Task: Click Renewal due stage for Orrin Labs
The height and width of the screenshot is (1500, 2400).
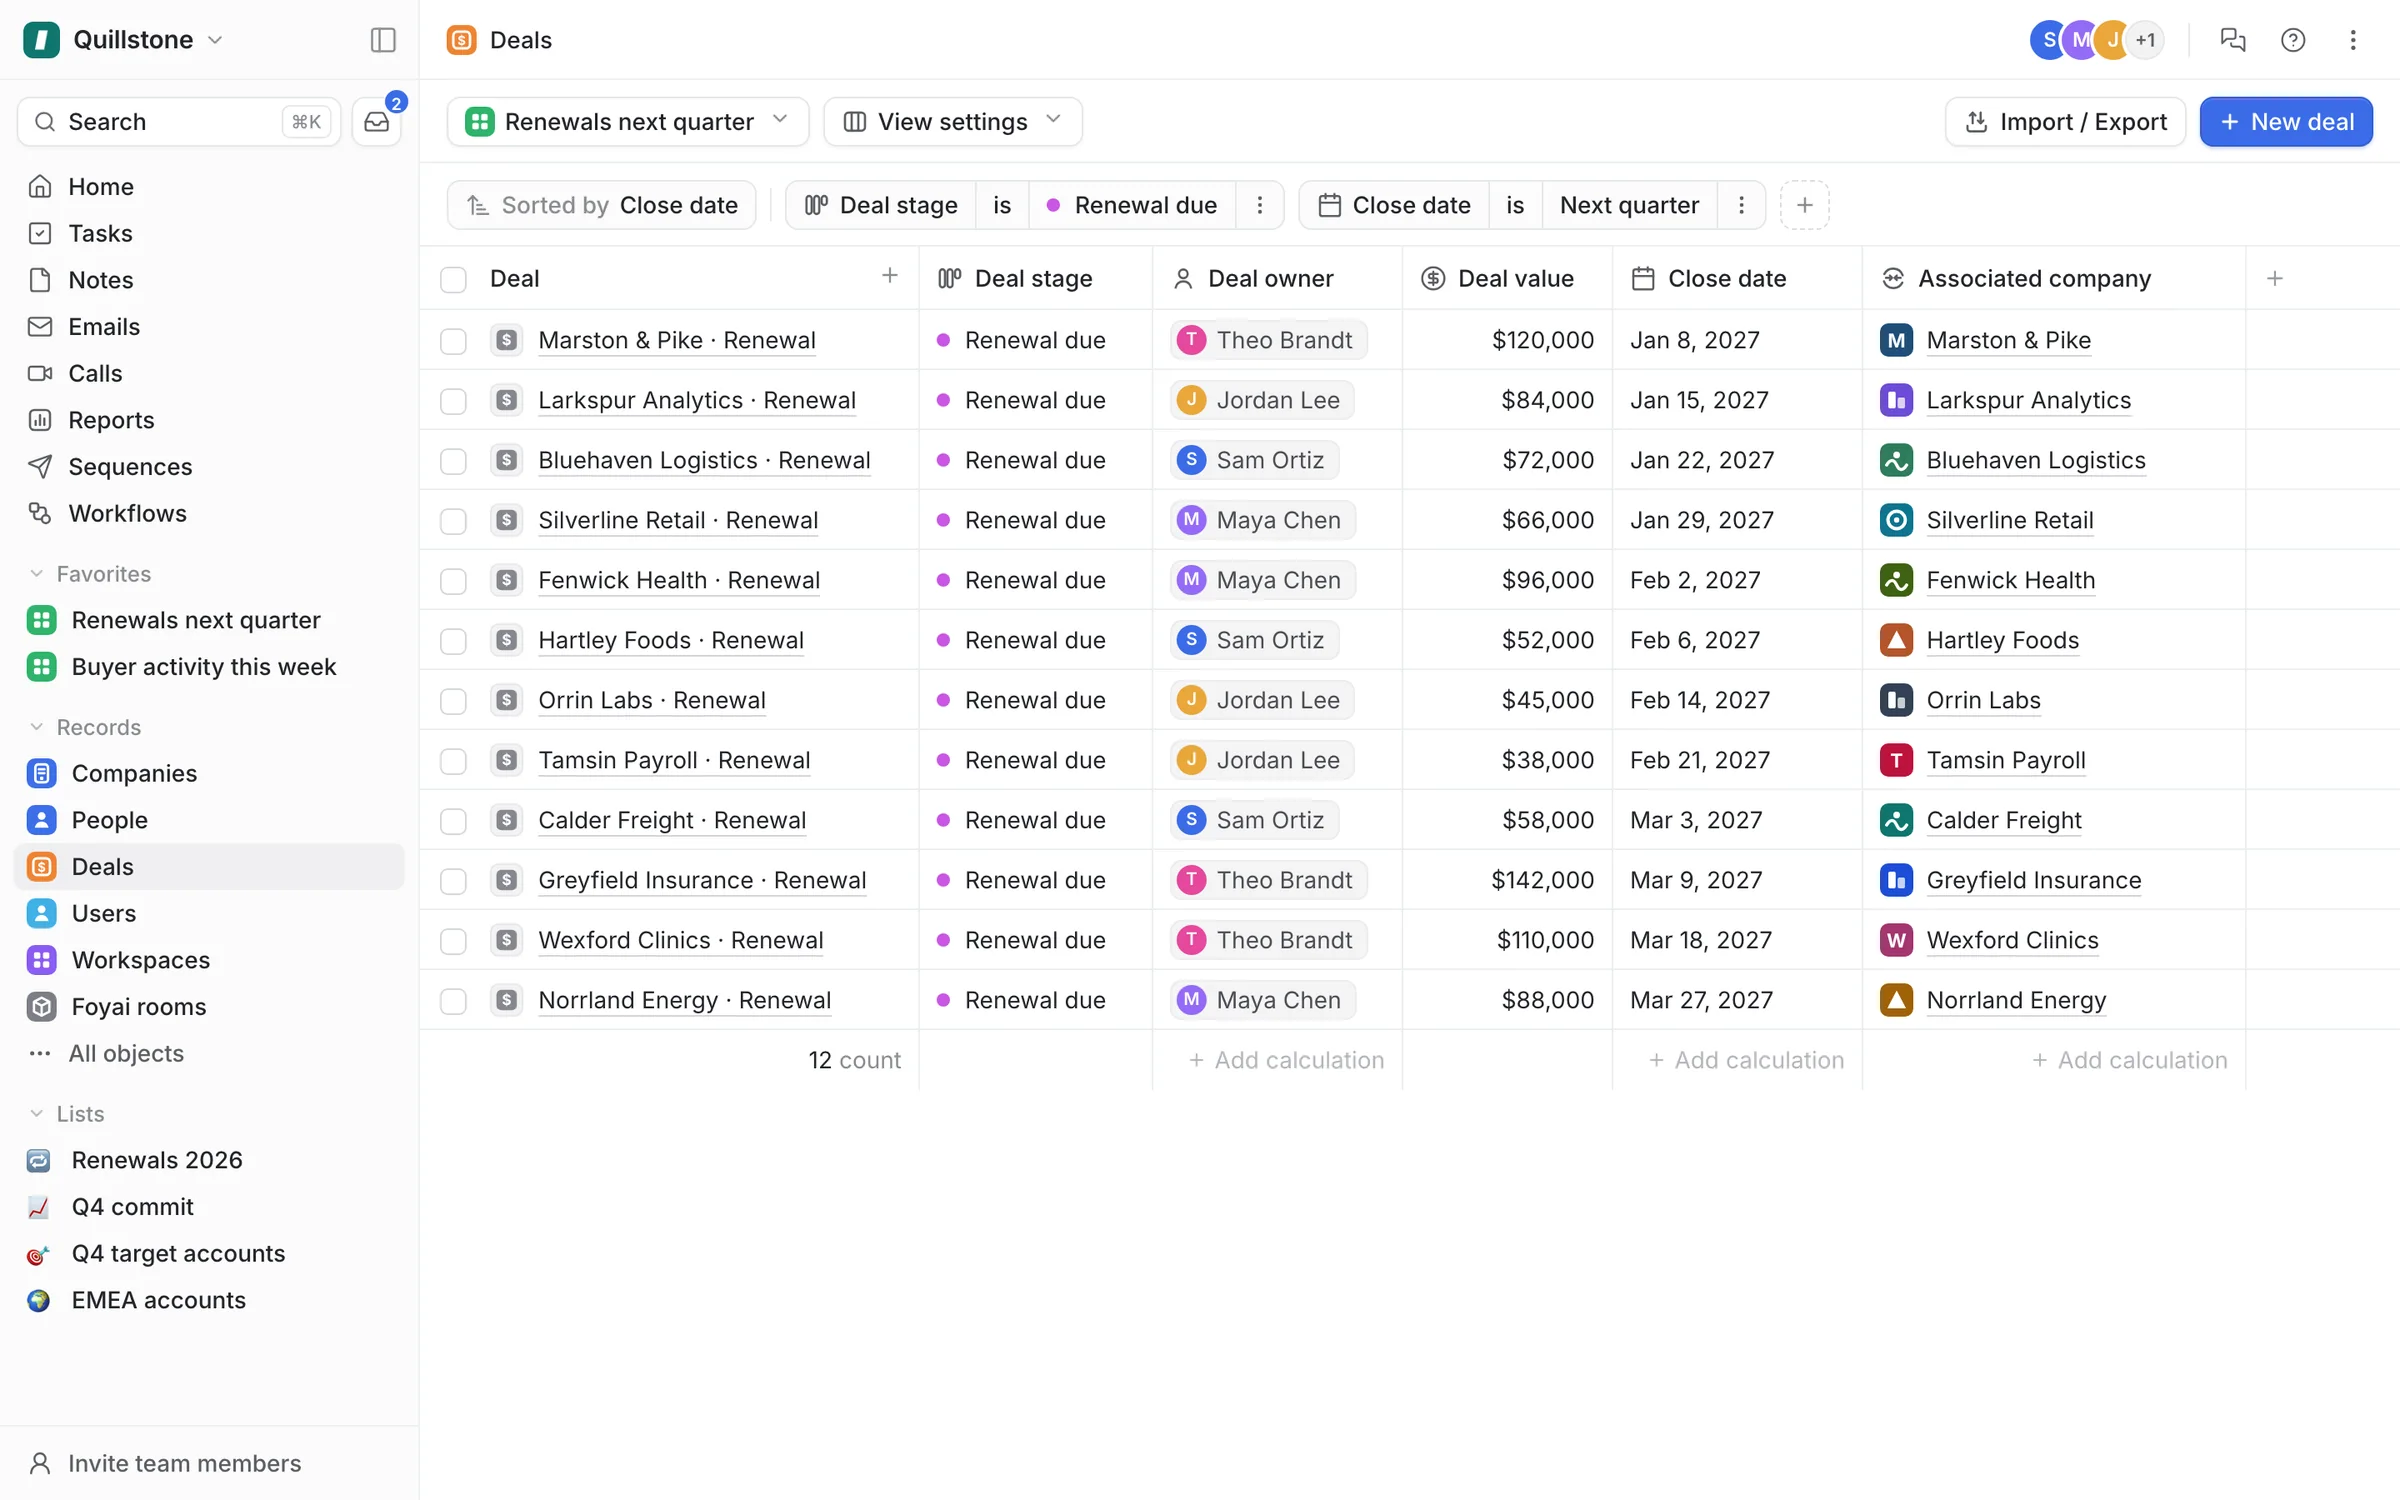Action: coord(1024,700)
